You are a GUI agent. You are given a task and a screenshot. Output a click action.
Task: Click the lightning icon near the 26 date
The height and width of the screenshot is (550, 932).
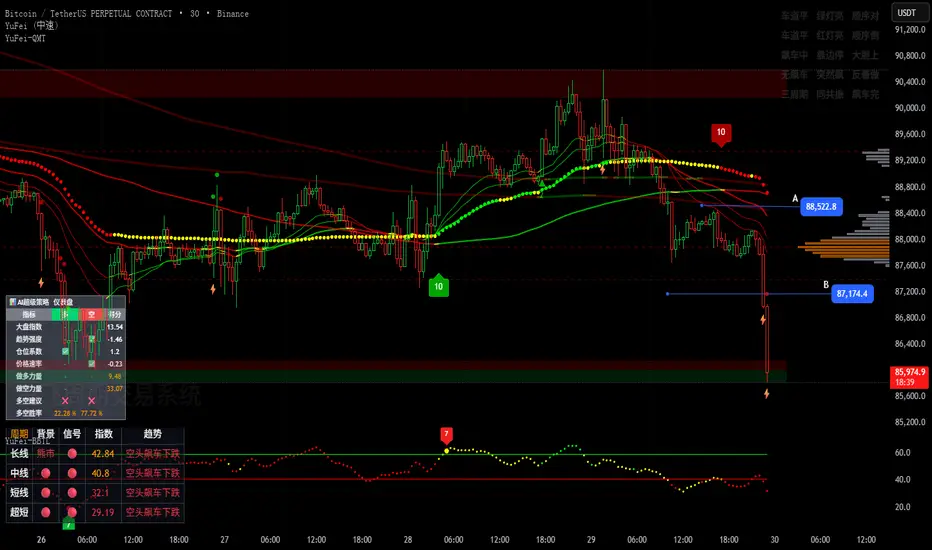point(41,282)
